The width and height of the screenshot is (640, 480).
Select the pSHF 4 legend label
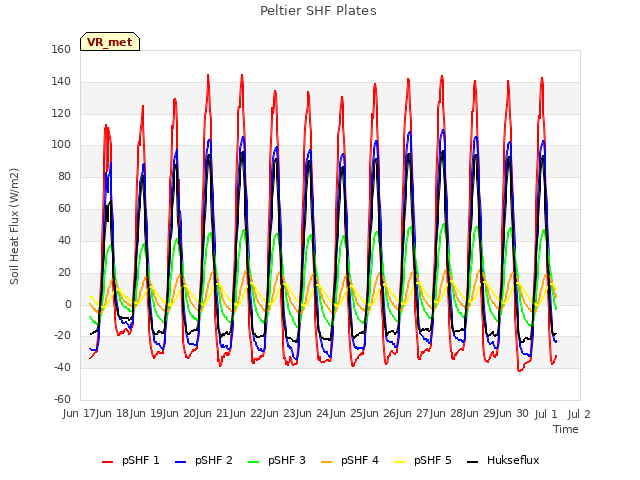coord(360,460)
